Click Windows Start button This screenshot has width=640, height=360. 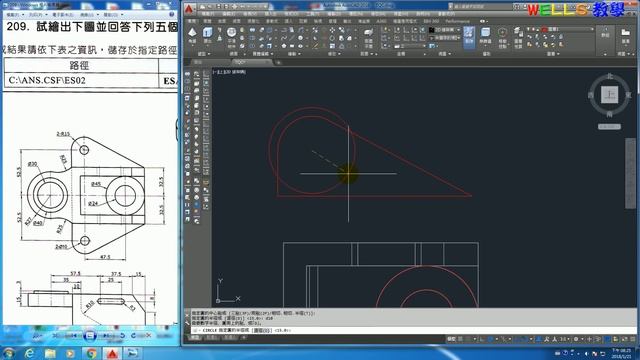[x=8, y=353]
